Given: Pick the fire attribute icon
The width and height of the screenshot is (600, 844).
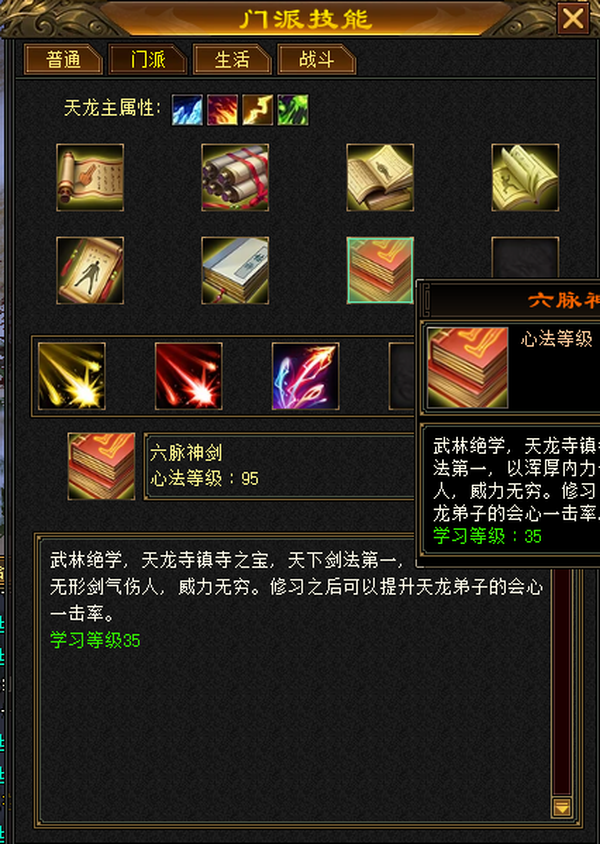Looking at the screenshot, I should 222,110.
